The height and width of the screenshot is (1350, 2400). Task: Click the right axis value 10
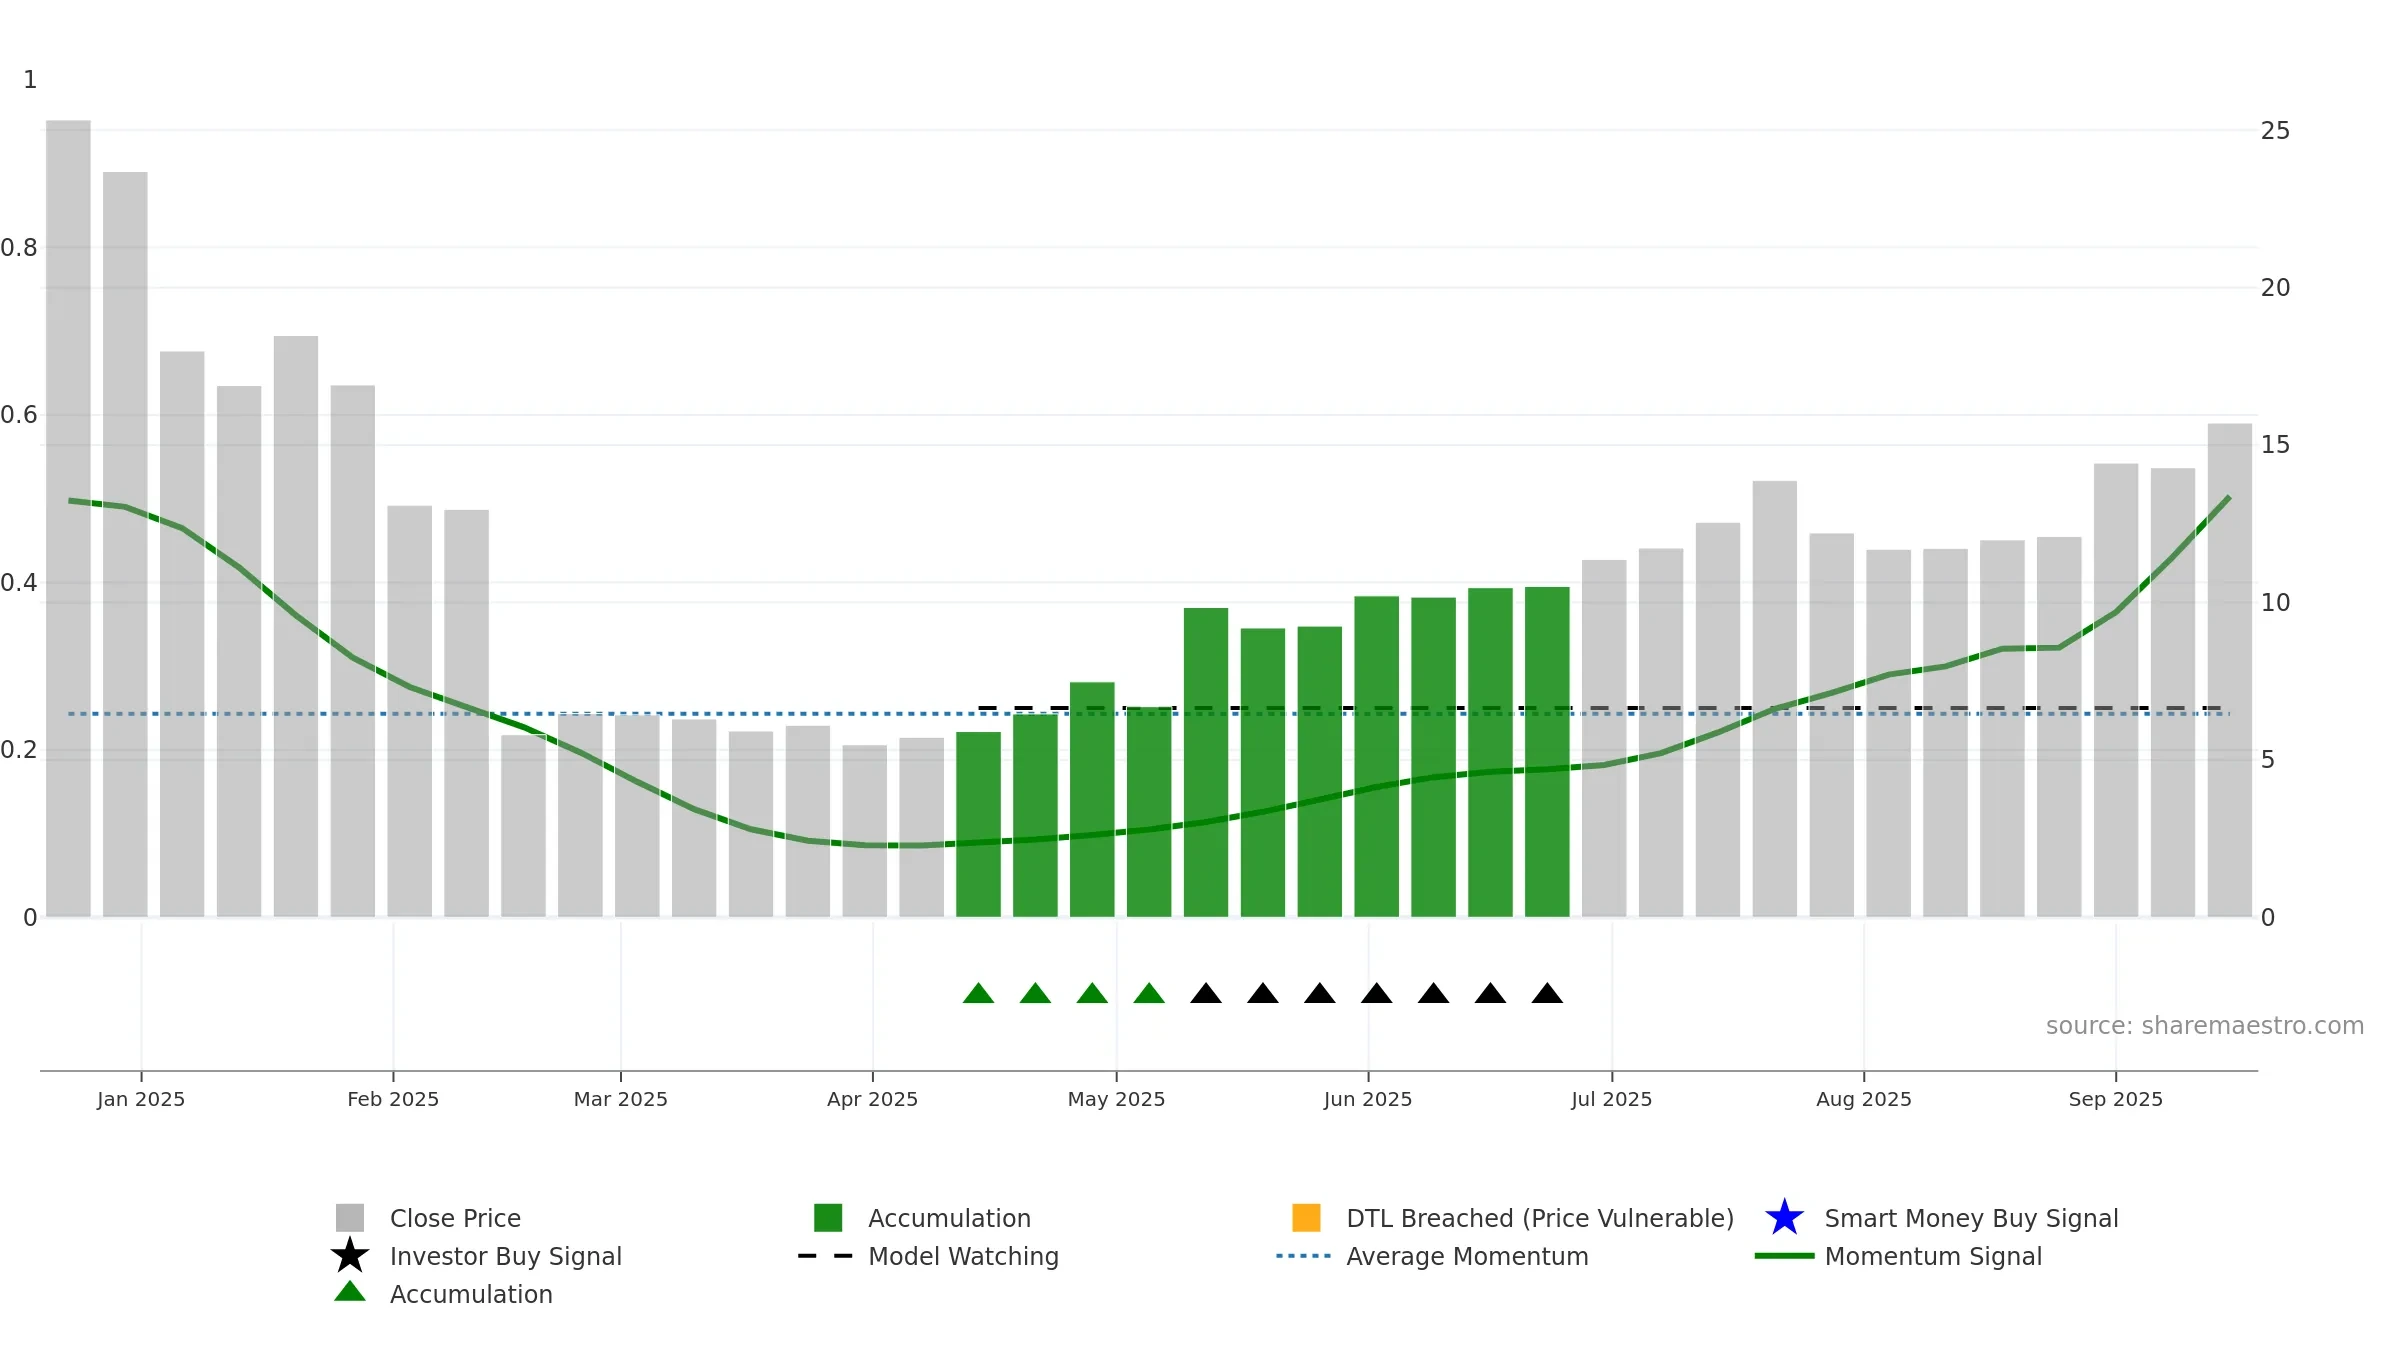[x=2276, y=603]
